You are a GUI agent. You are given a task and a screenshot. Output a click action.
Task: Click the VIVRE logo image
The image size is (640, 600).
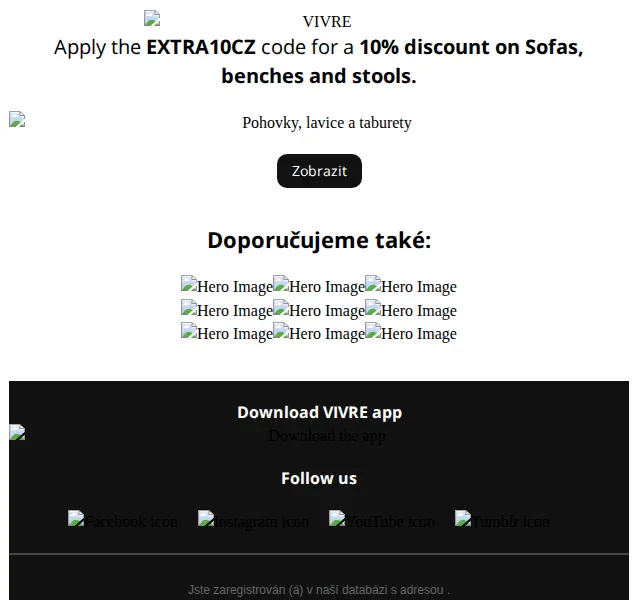pyautogui.click(x=248, y=20)
